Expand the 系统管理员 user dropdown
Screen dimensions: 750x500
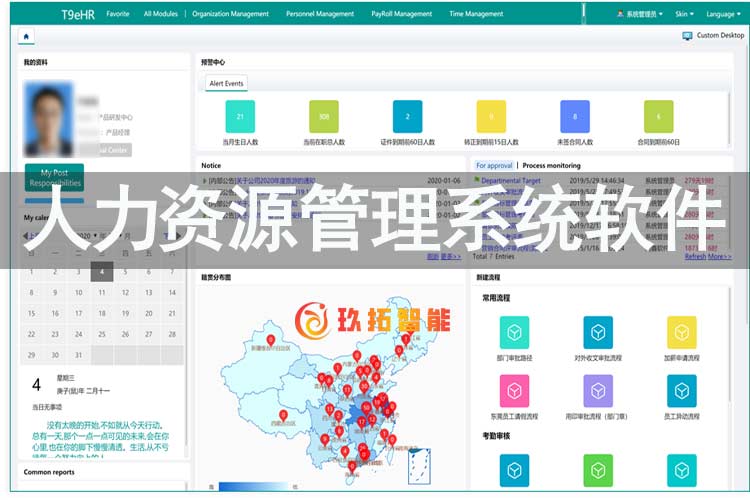(640, 14)
